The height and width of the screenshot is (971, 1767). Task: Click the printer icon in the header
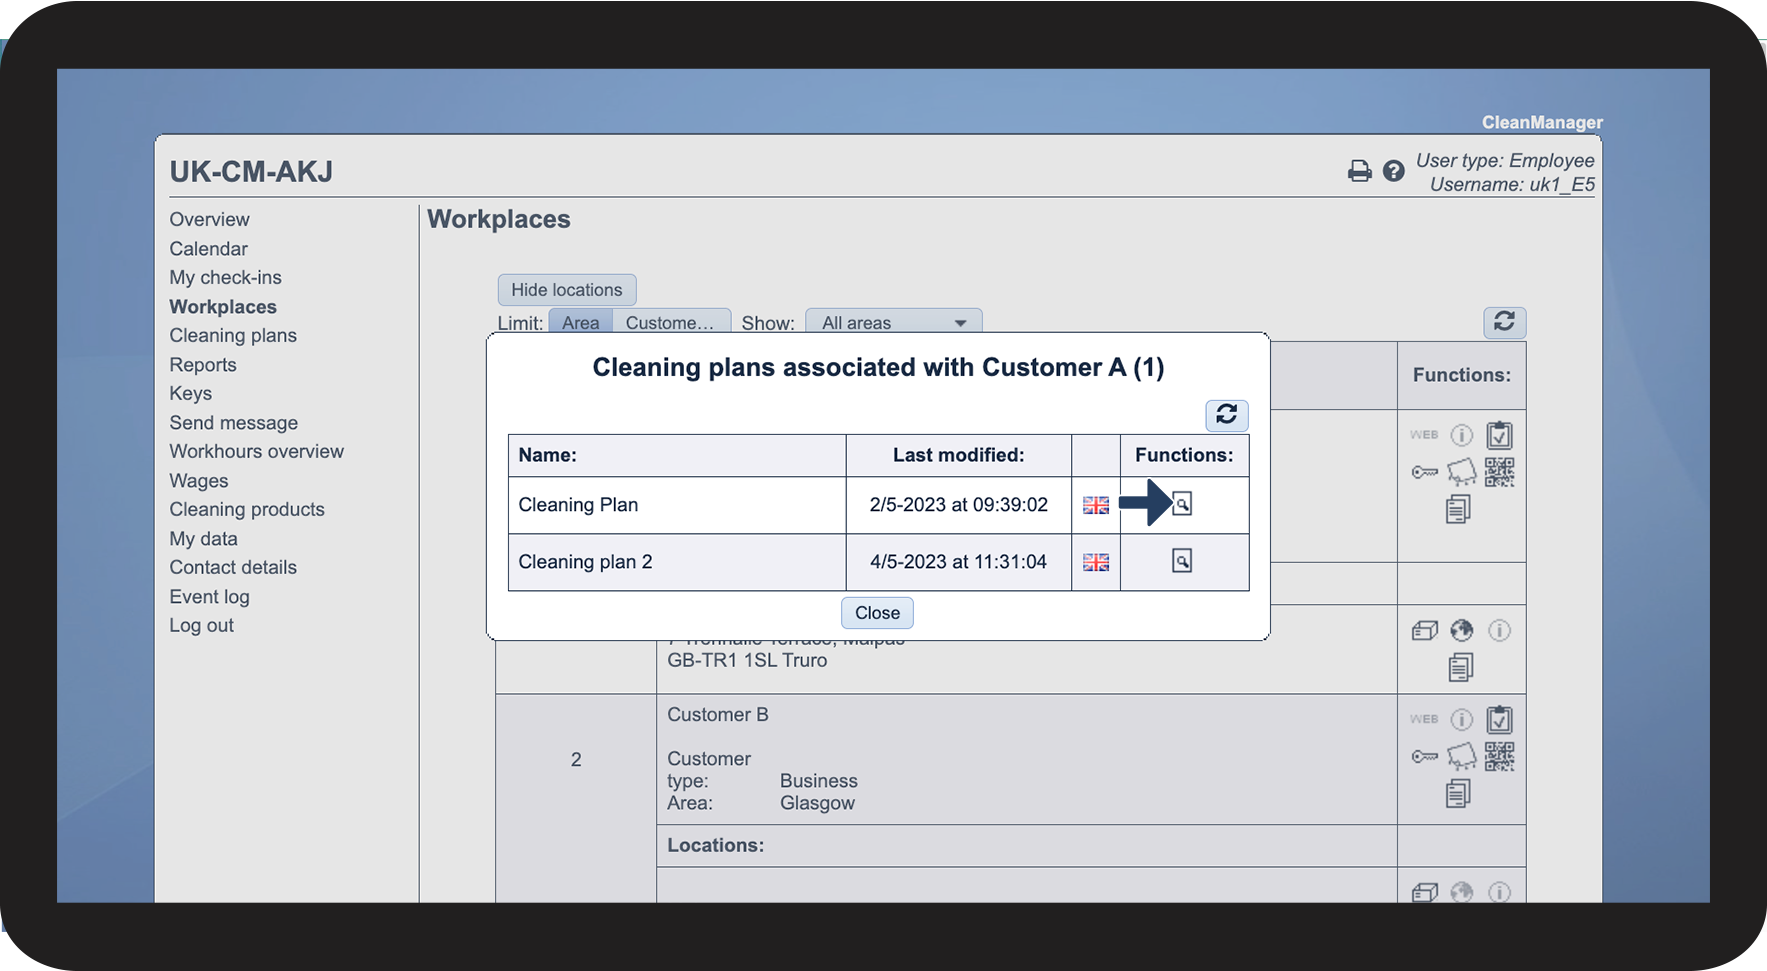(1359, 171)
